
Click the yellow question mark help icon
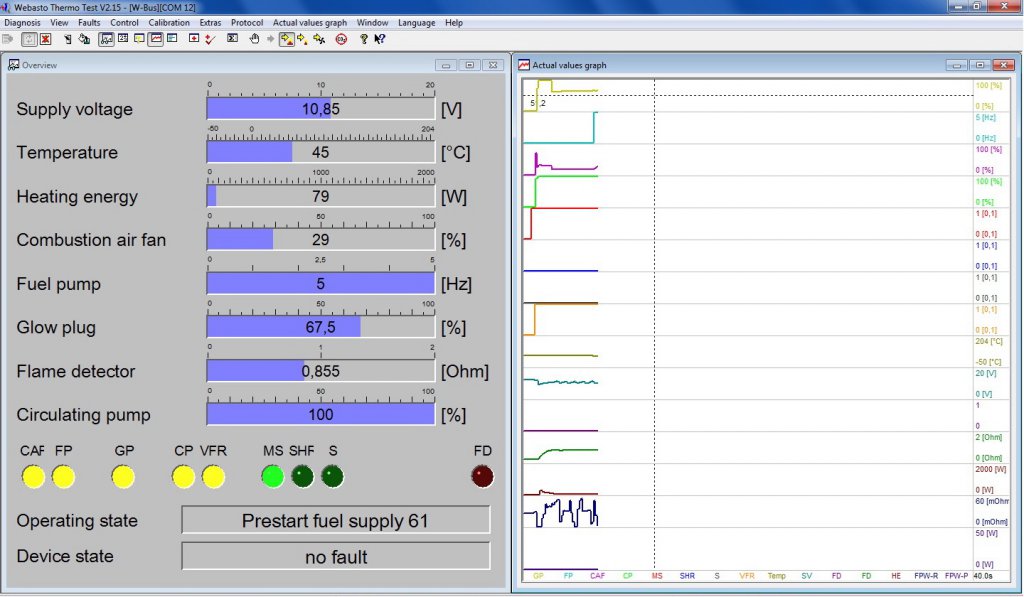[364, 39]
